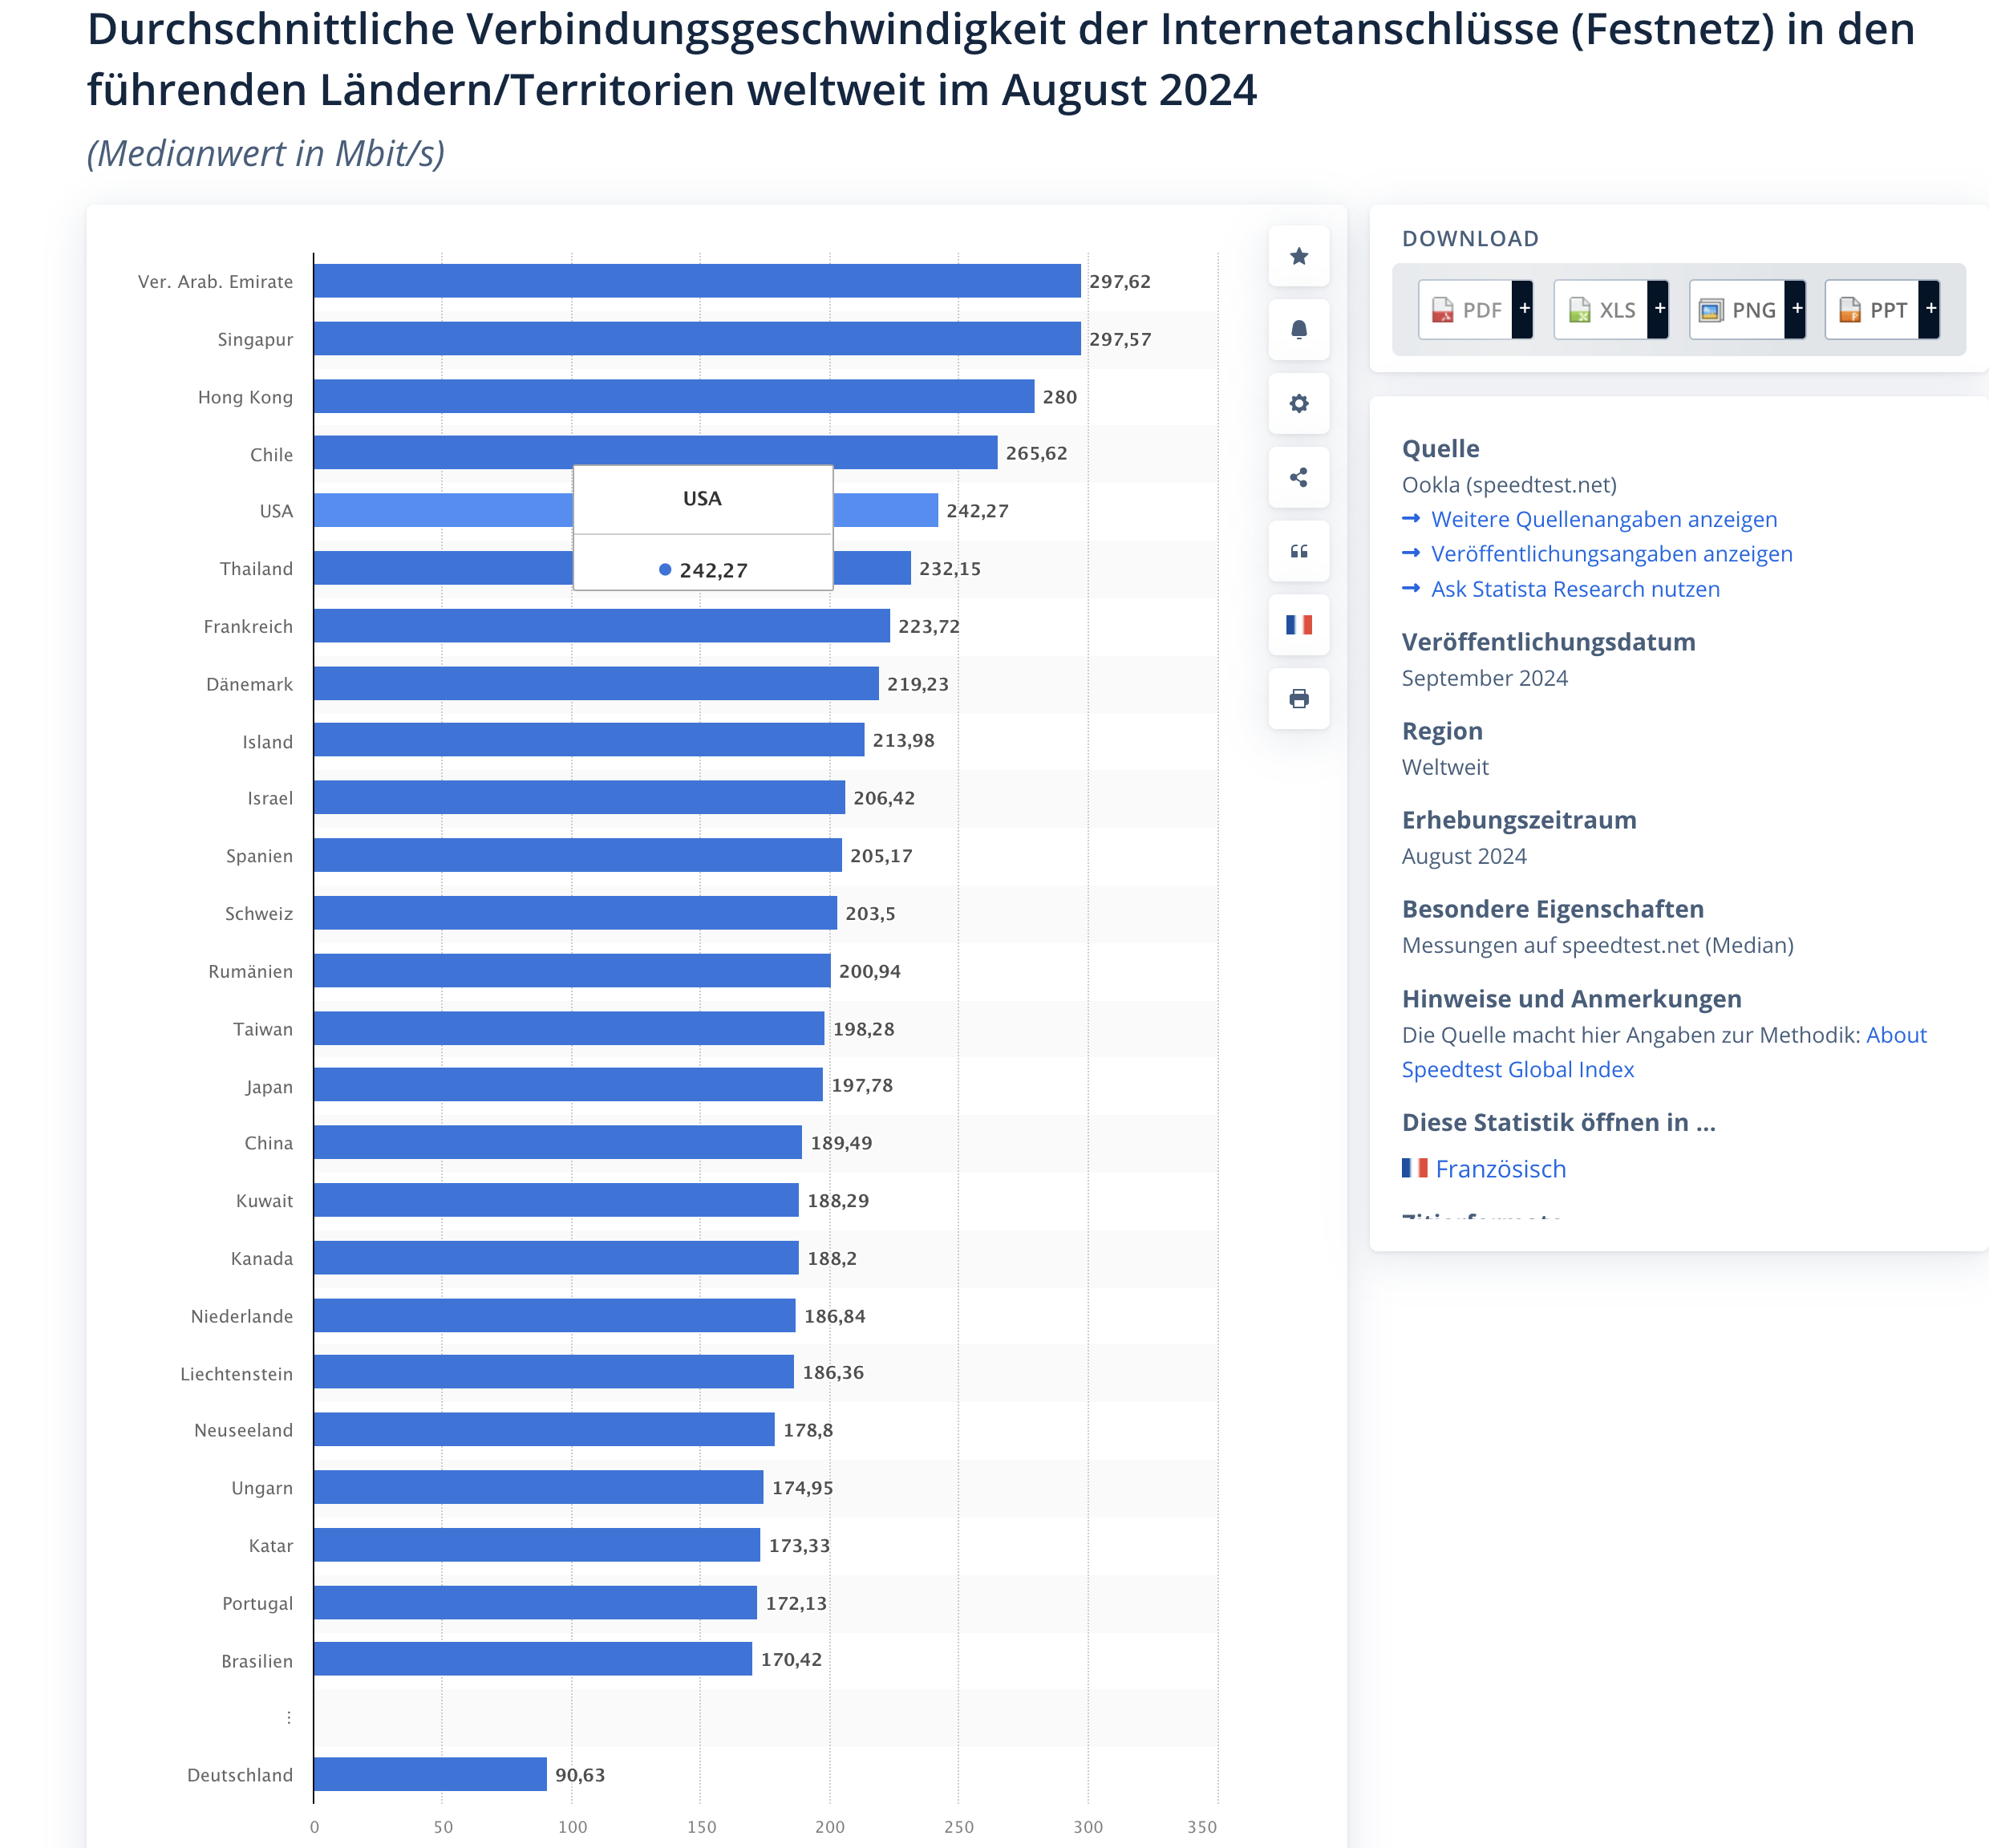Click the bell notification icon

tap(1298, 330)
